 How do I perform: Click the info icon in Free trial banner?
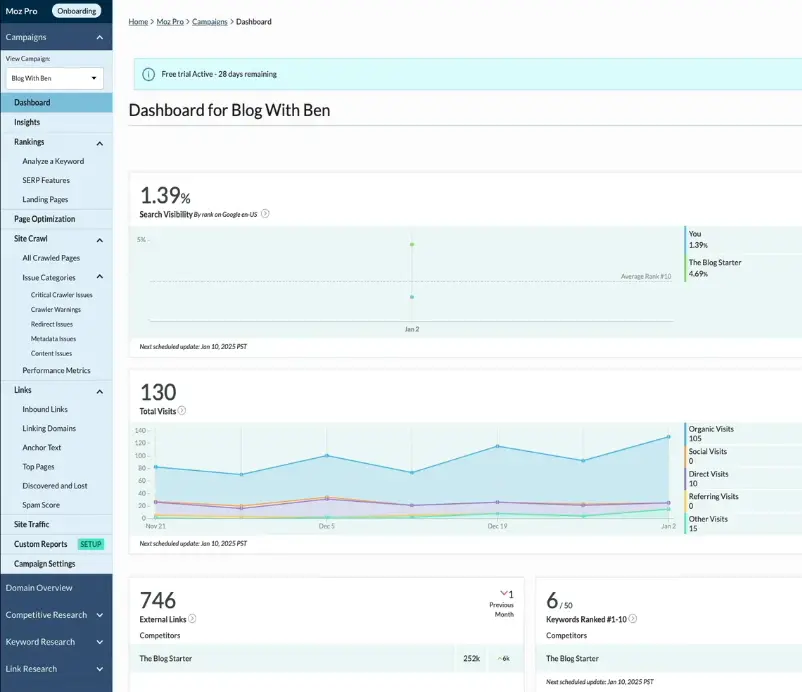(x=148, y=74)
